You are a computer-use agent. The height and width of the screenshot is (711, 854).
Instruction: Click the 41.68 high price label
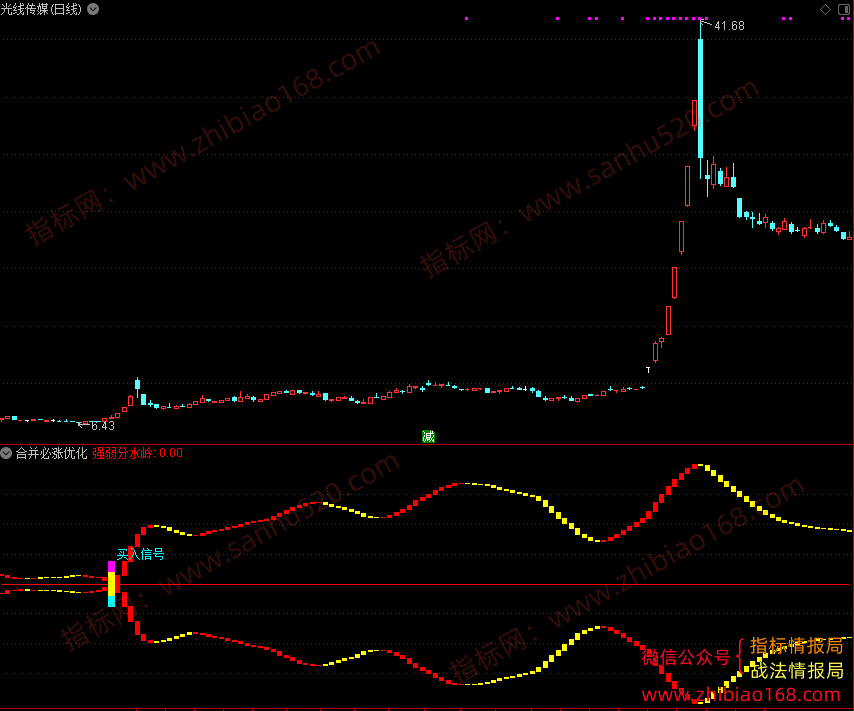pyautogui.click(x=729, y=26)
